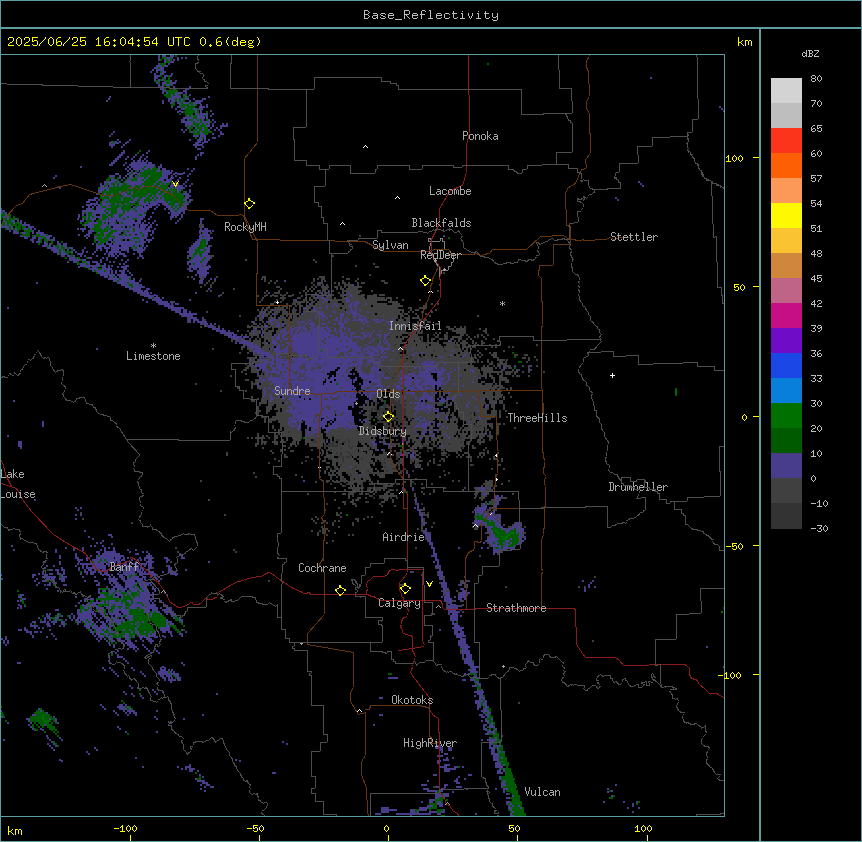Image resolution: width=862 pixels, height=842 pixels.
Task: Click the Banff label
Action: point(124,567)
